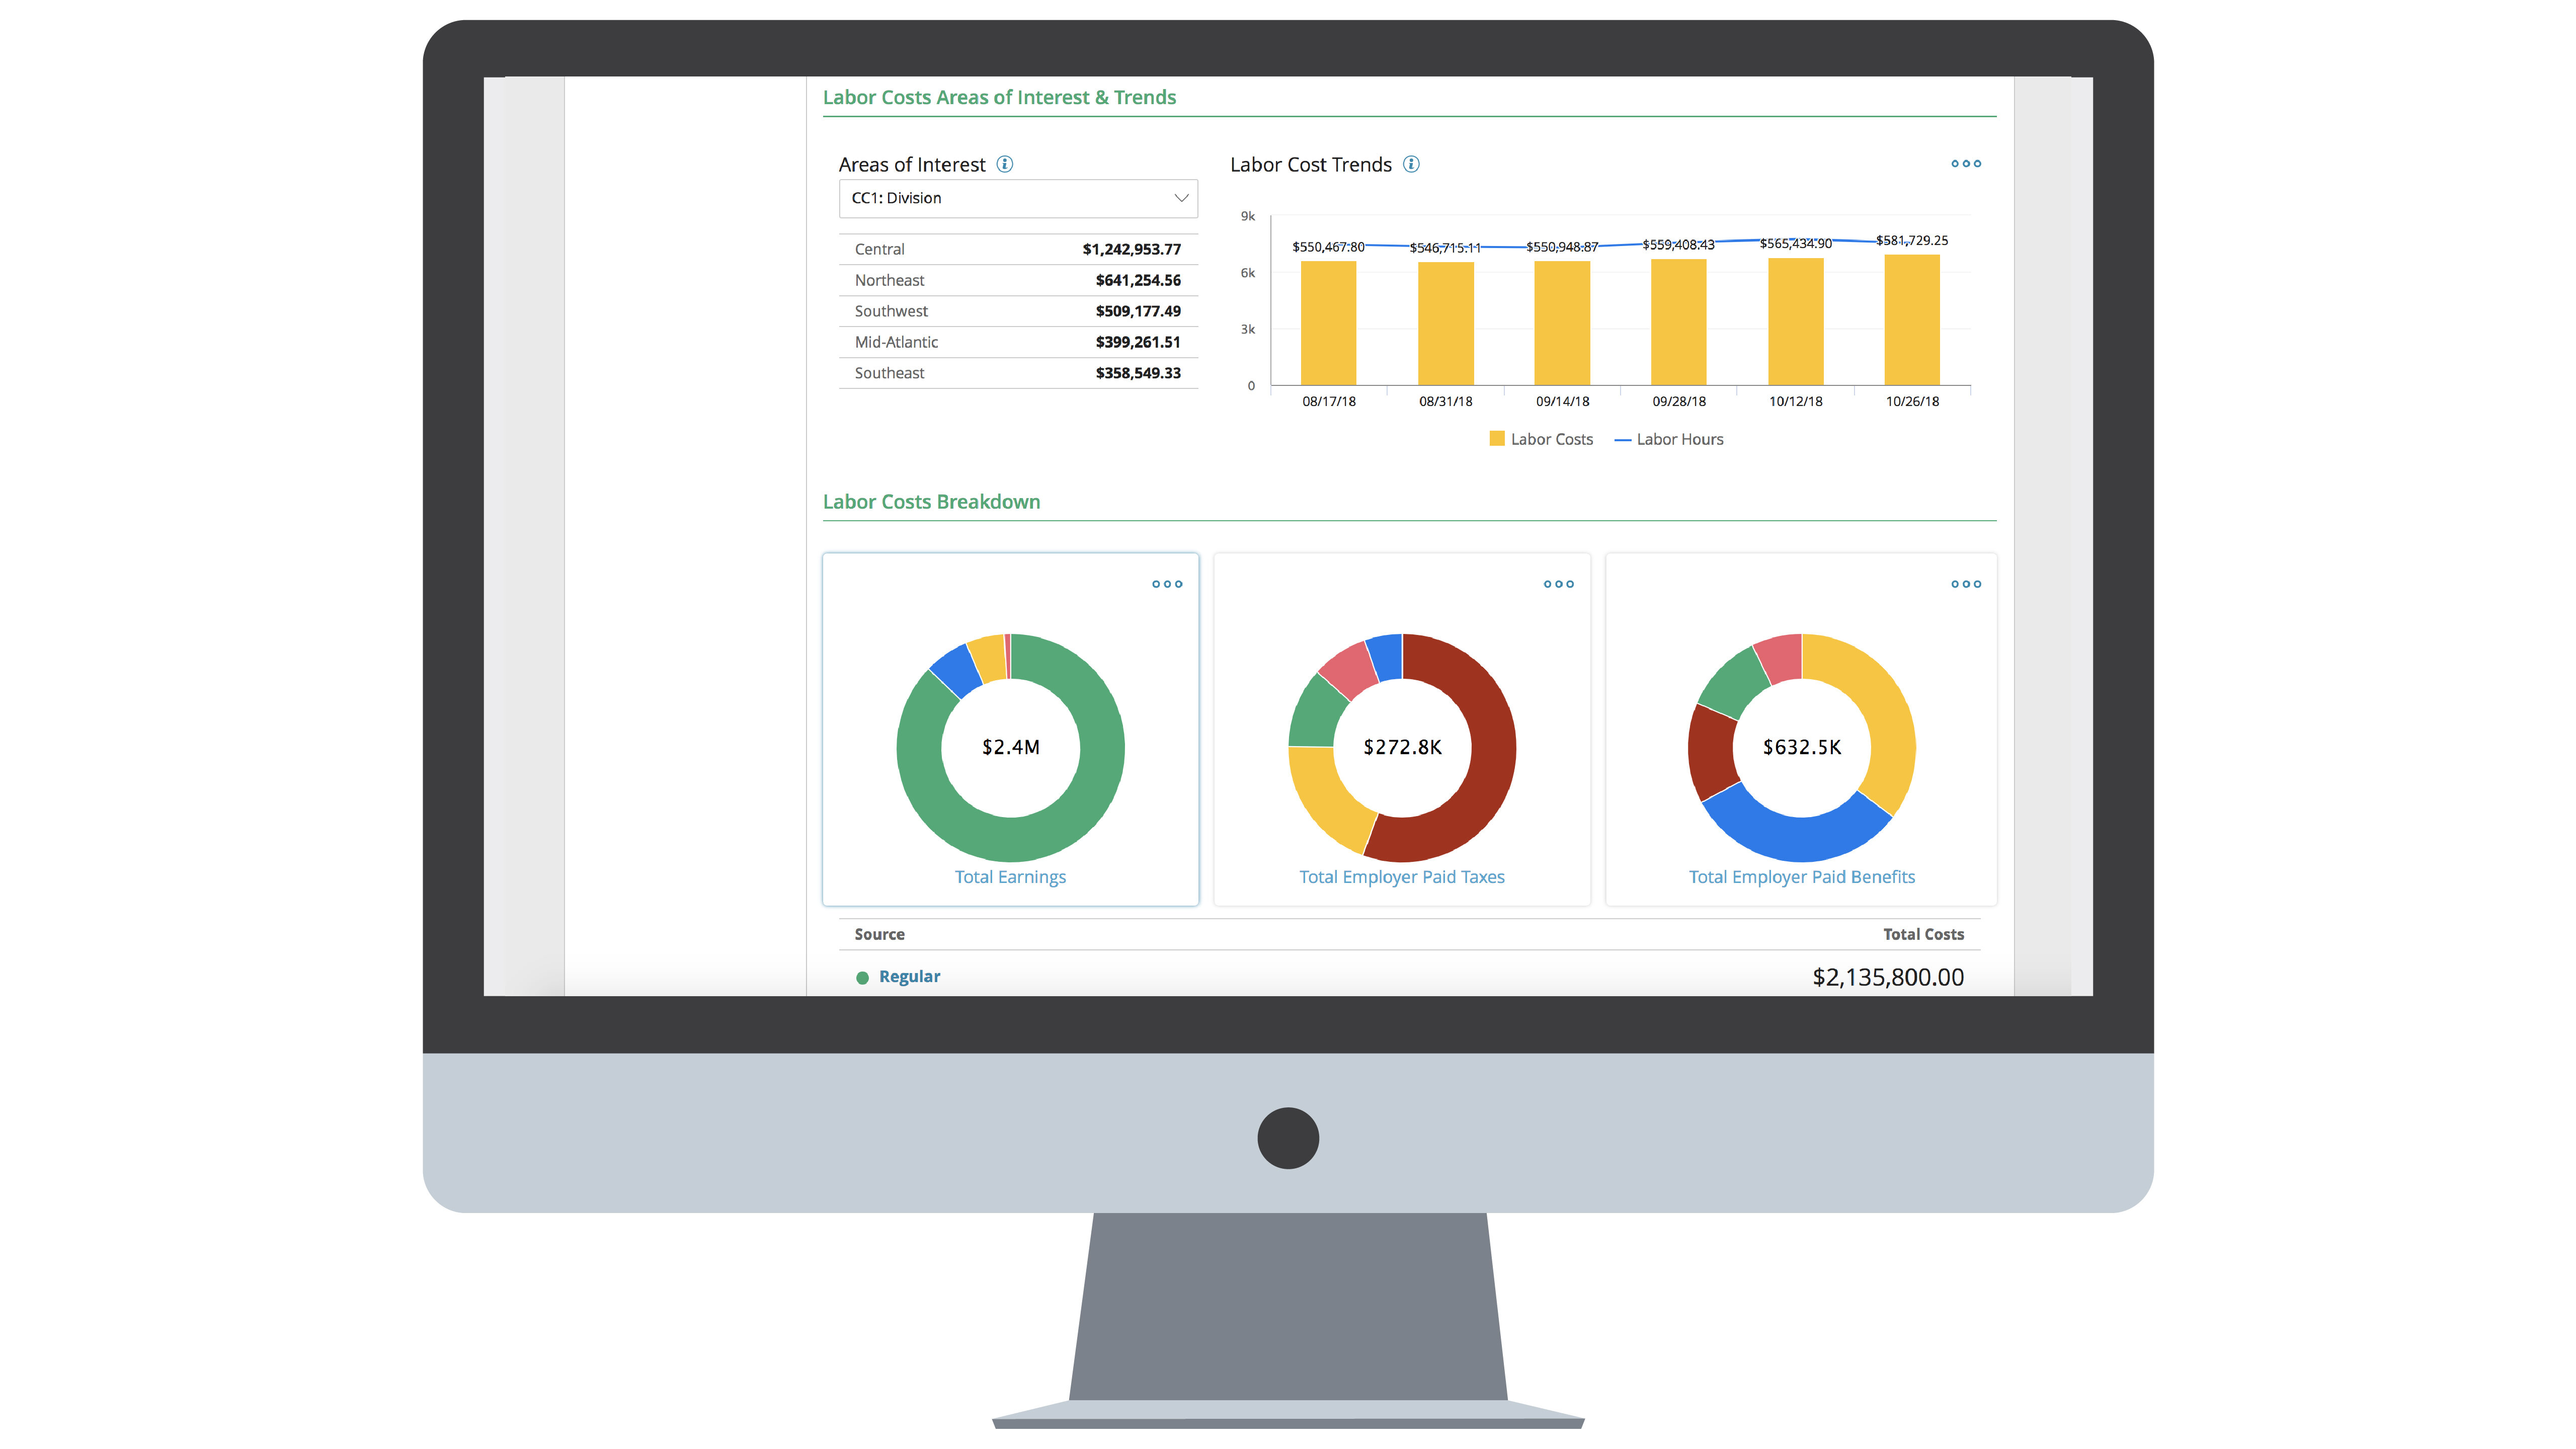Image resolution: width=2576 pixels, height=1449 pixels.
Task: Select the Total Earnings link
Action: click(1010, 877)
